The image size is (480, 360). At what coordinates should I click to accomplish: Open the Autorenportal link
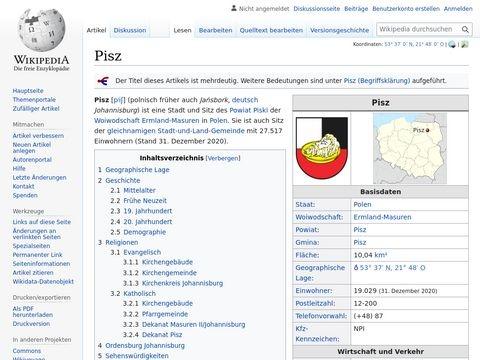(x=32, y=160)
